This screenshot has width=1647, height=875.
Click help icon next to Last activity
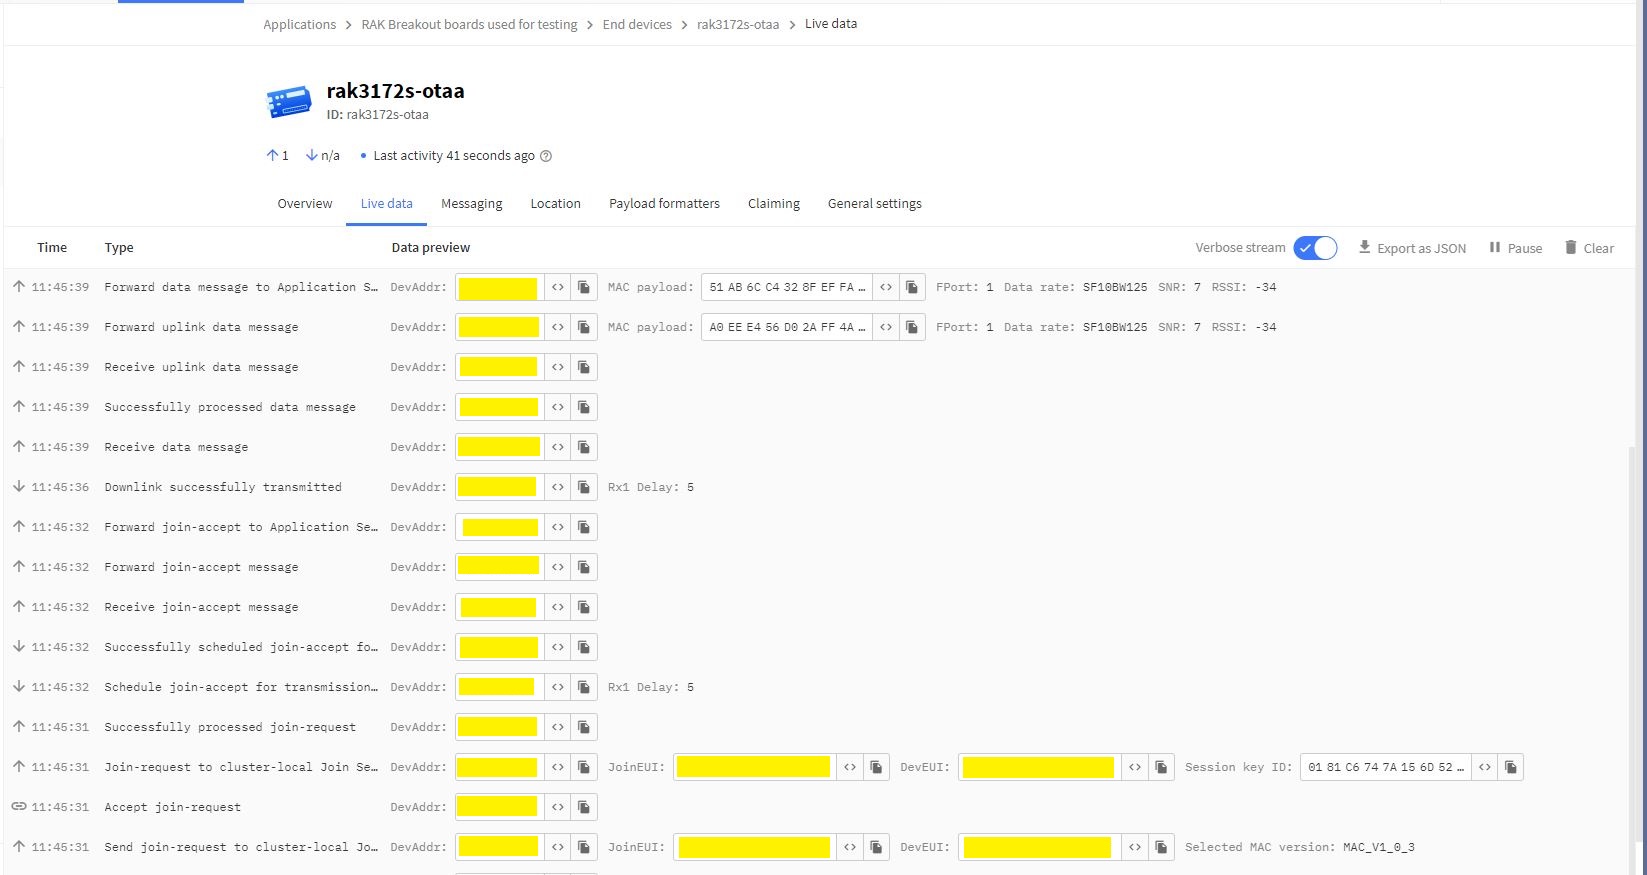[x=546, y=156]
